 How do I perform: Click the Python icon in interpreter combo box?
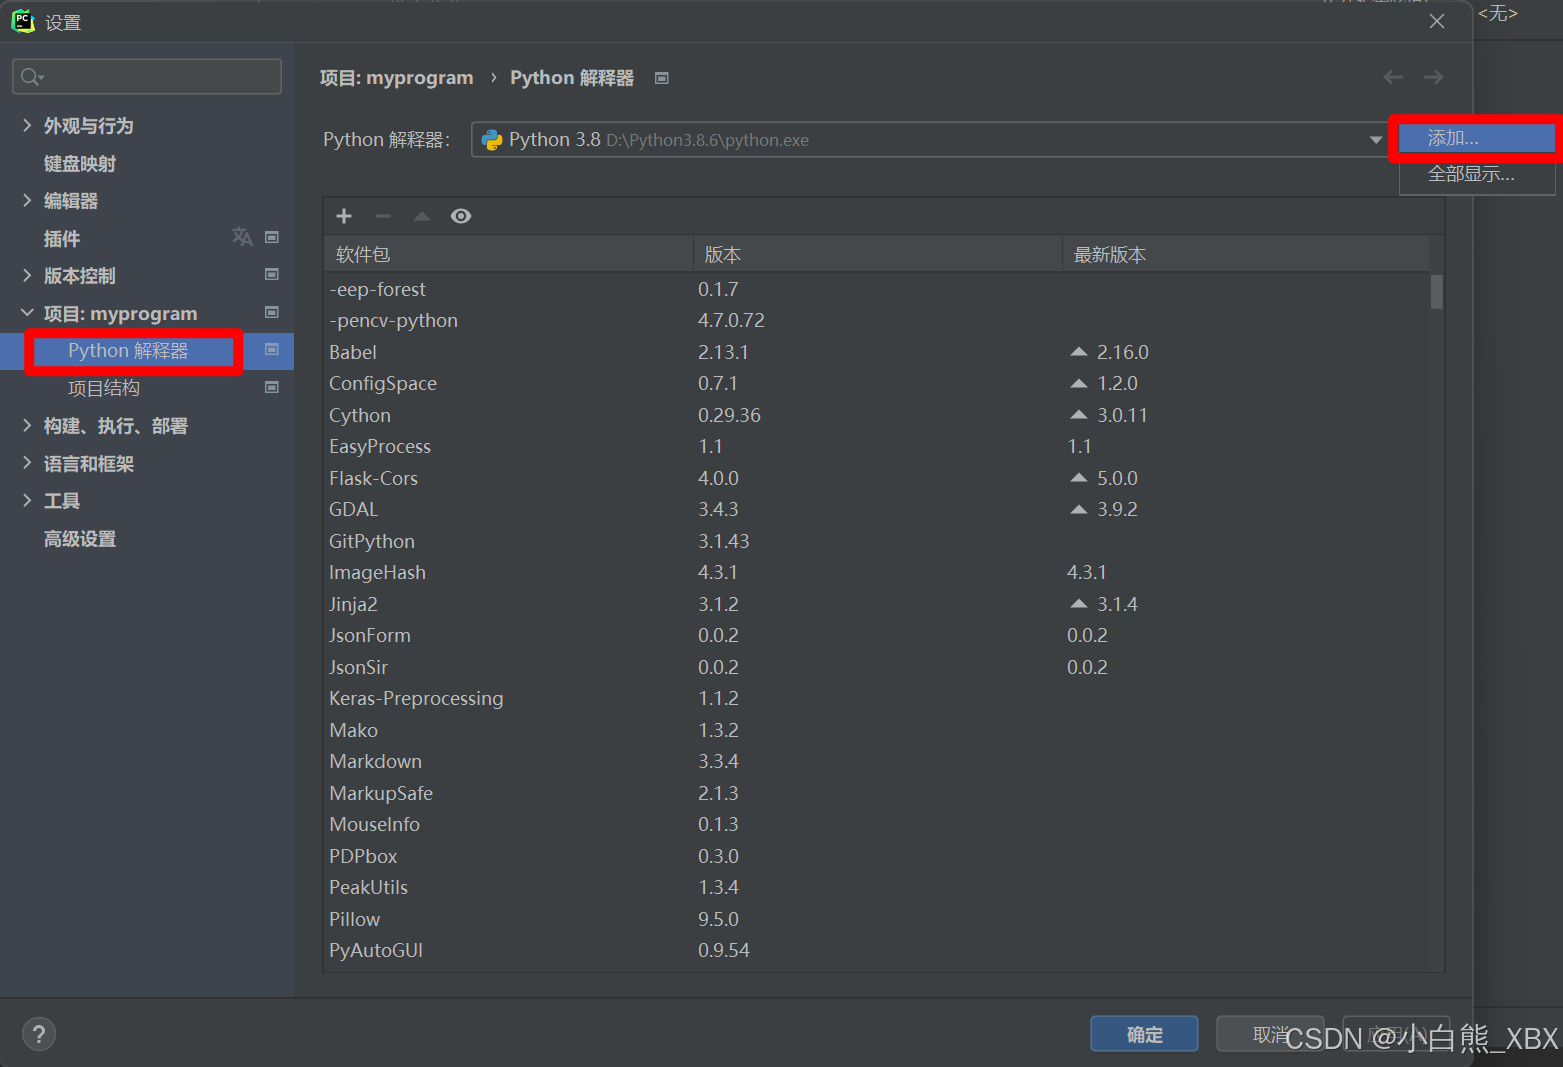tap(492, 140)
